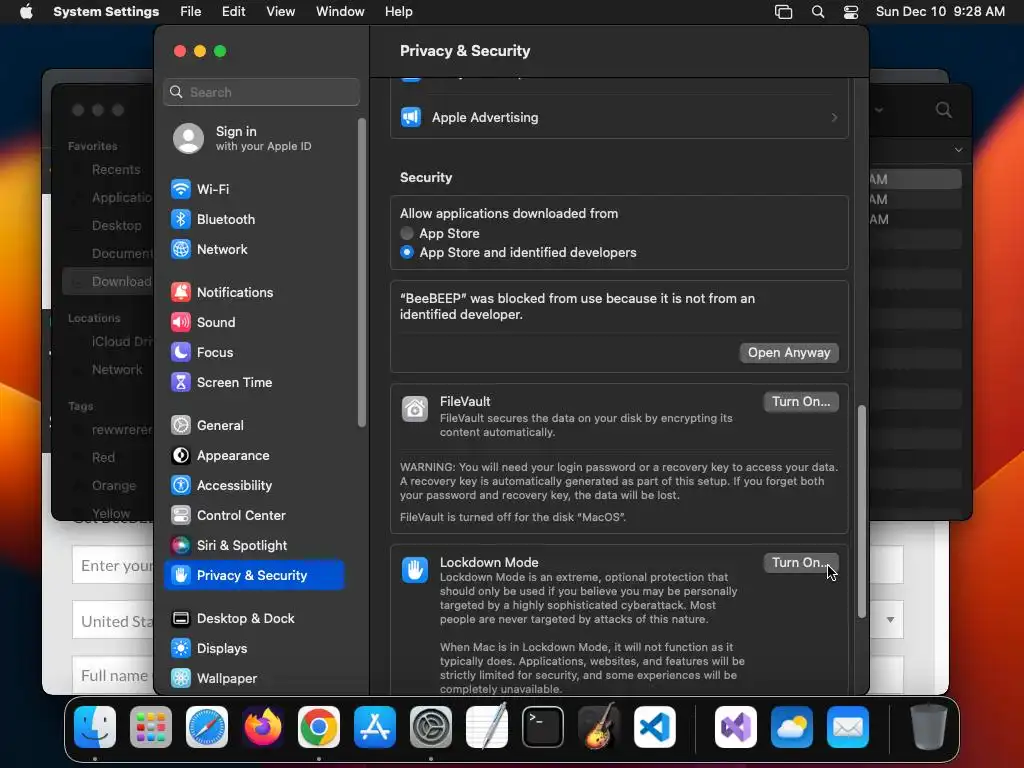Open Google Chrome from the Dock
This screenshot has width=1024, height=768.
pyautogui.click(x=319, y=727)
